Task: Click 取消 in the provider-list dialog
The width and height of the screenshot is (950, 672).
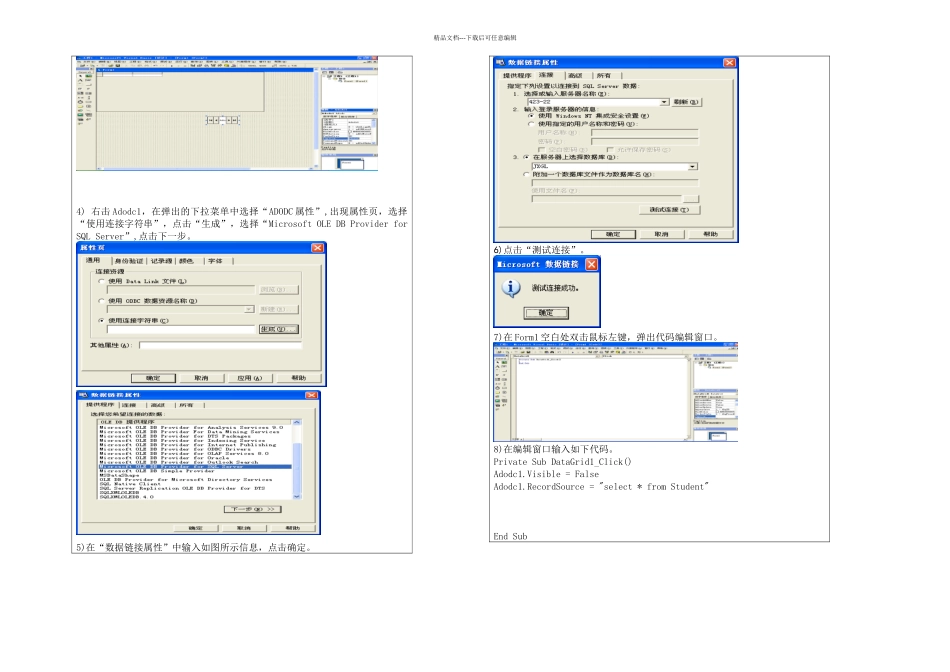Action: (x=244, y=528)
